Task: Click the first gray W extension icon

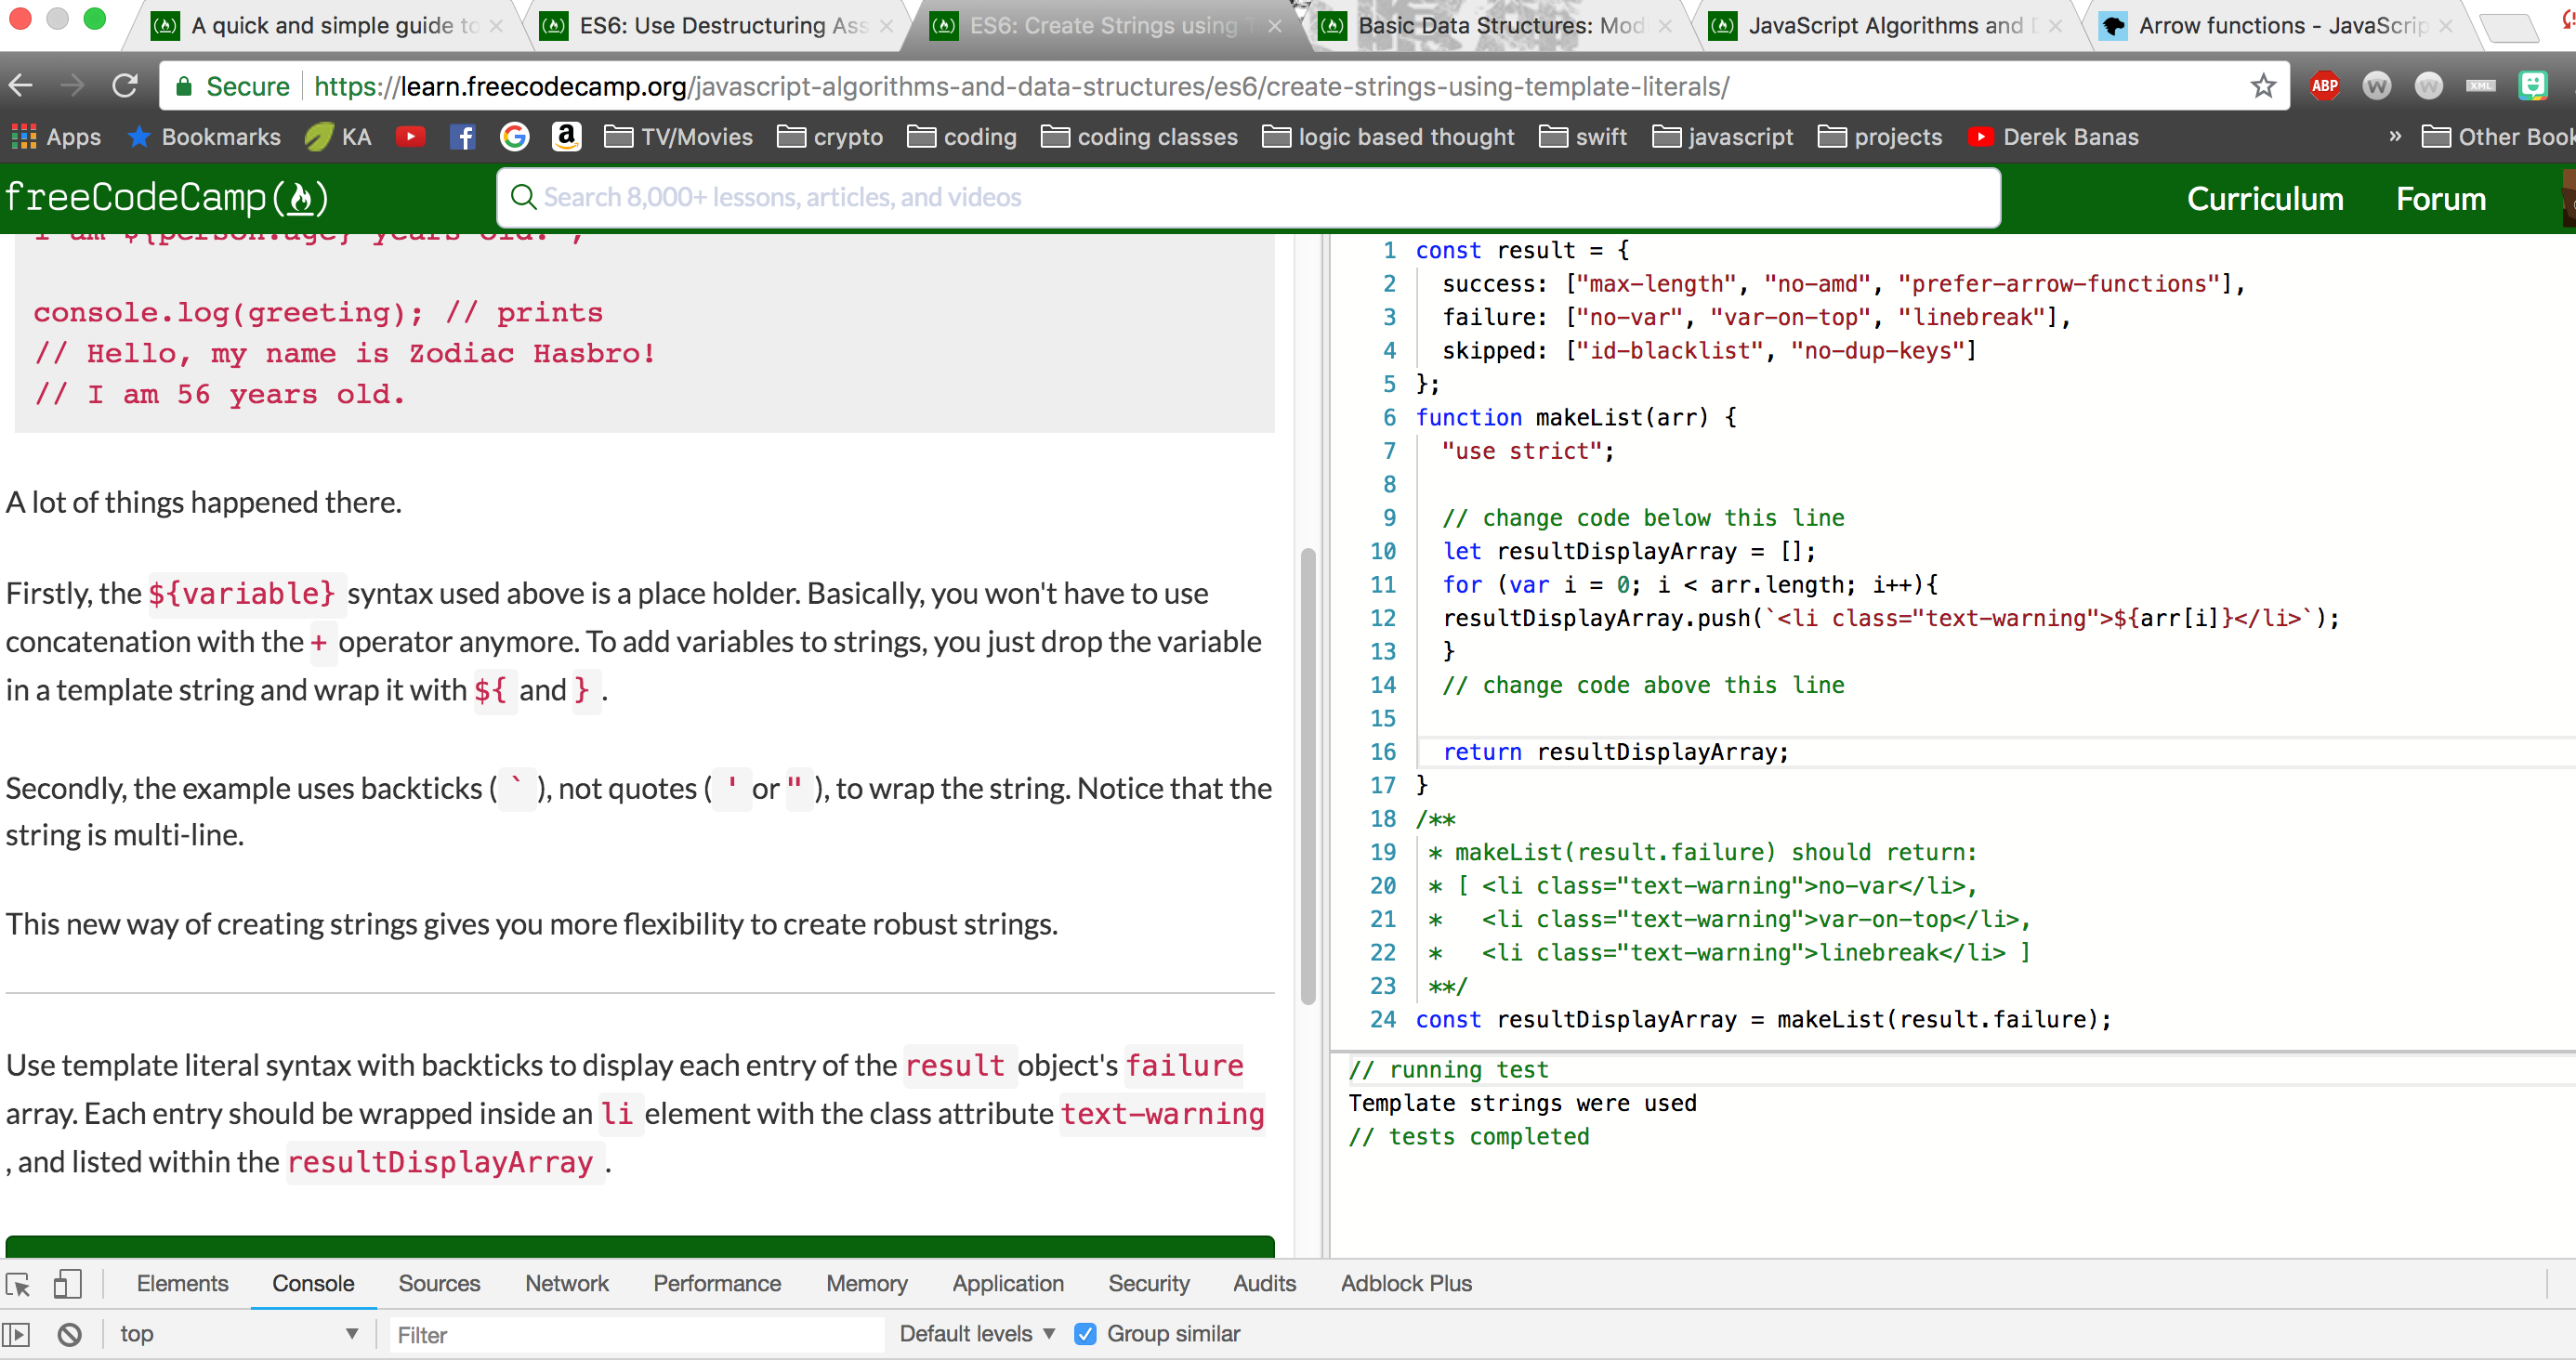Action: (2376, 86)
